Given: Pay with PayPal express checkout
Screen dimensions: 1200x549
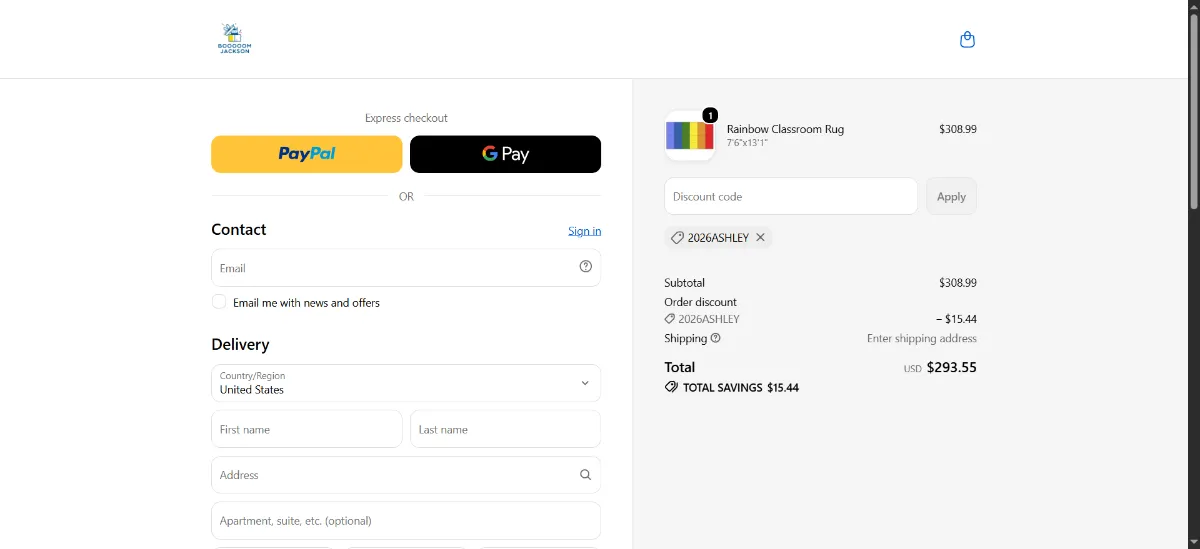Looking at the screenshot, I should pos(306,154).
